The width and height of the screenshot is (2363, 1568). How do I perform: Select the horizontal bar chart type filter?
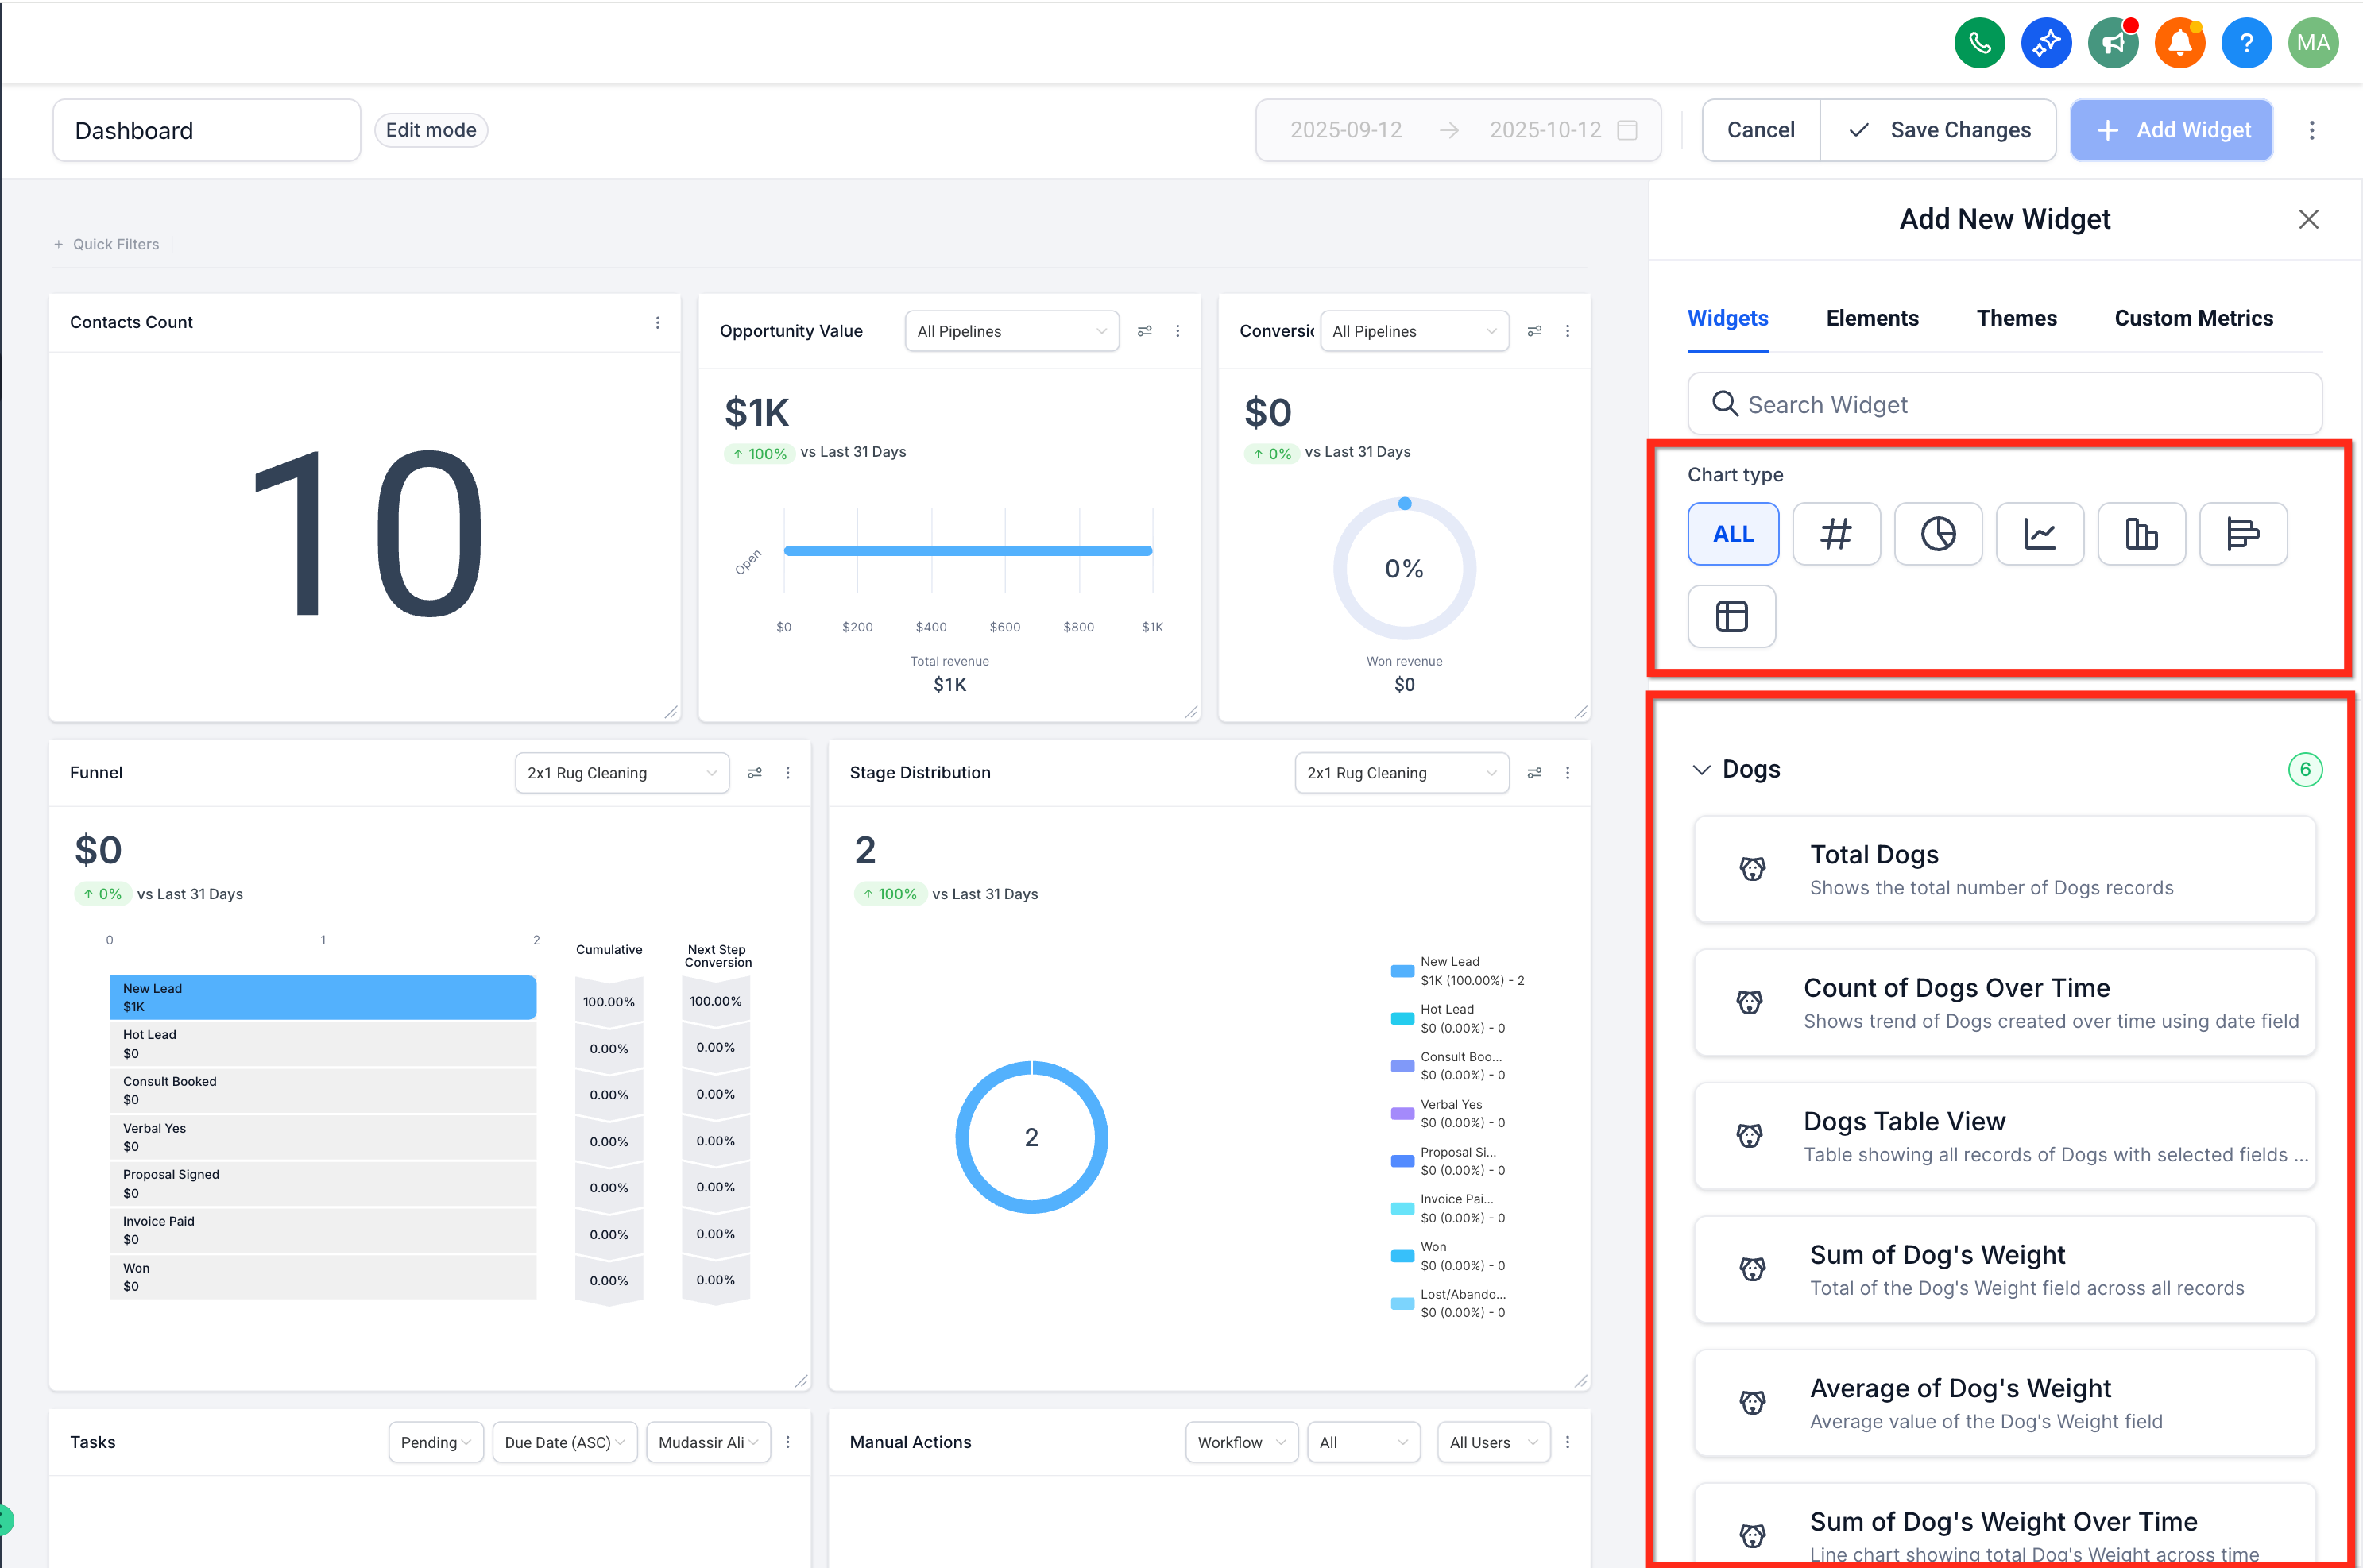tap(2243, 534)
